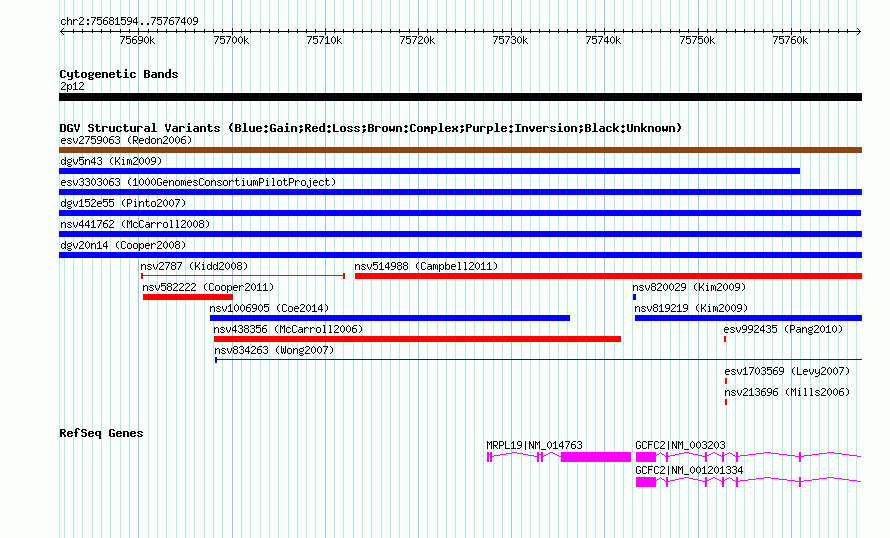Select the first exon block of GCFC2 NM_003203
This screenshot has width=890, height=538.
pos(646,457)
